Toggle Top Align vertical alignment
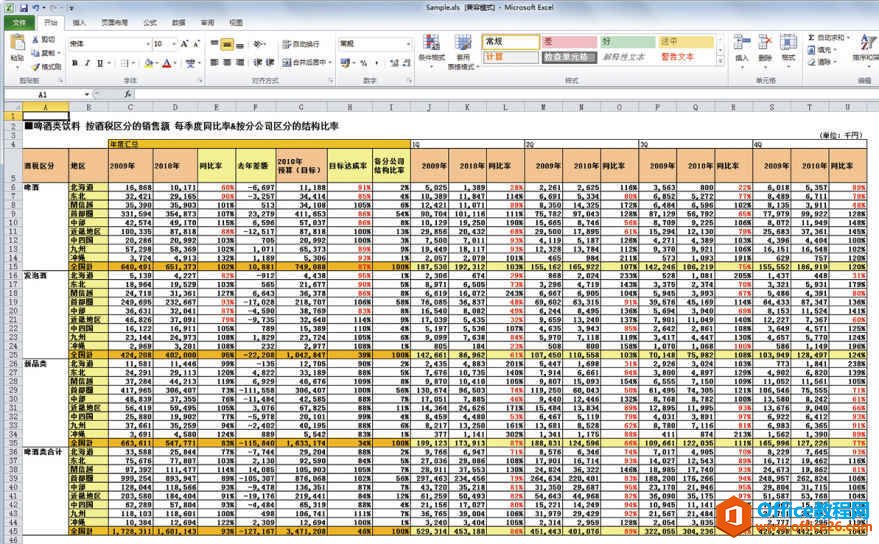 tap(215, 44)
